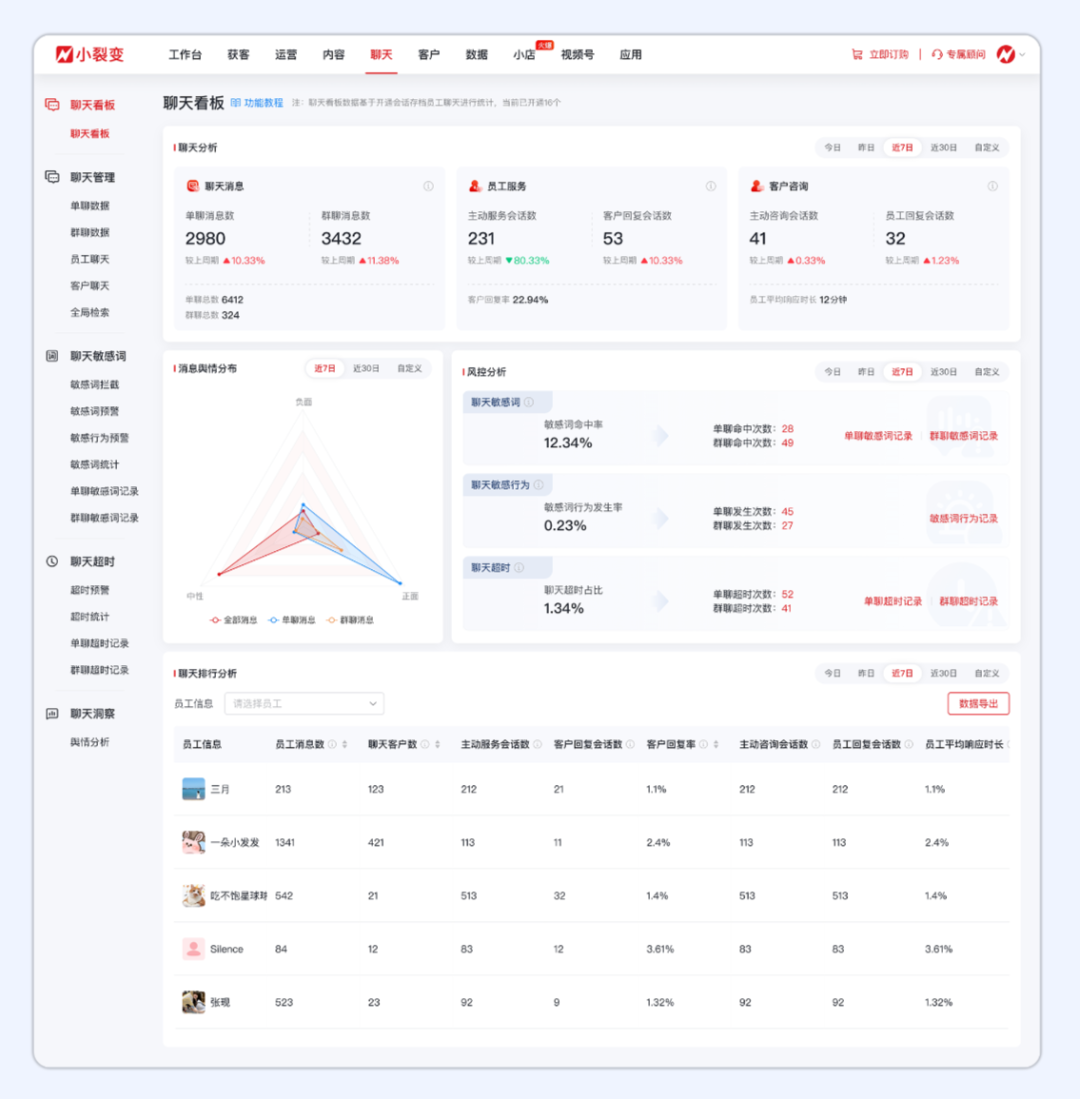Click info icon on 客户咨询 card
The width and height of the screenshot is (1080, 1099).
(992, 186)
